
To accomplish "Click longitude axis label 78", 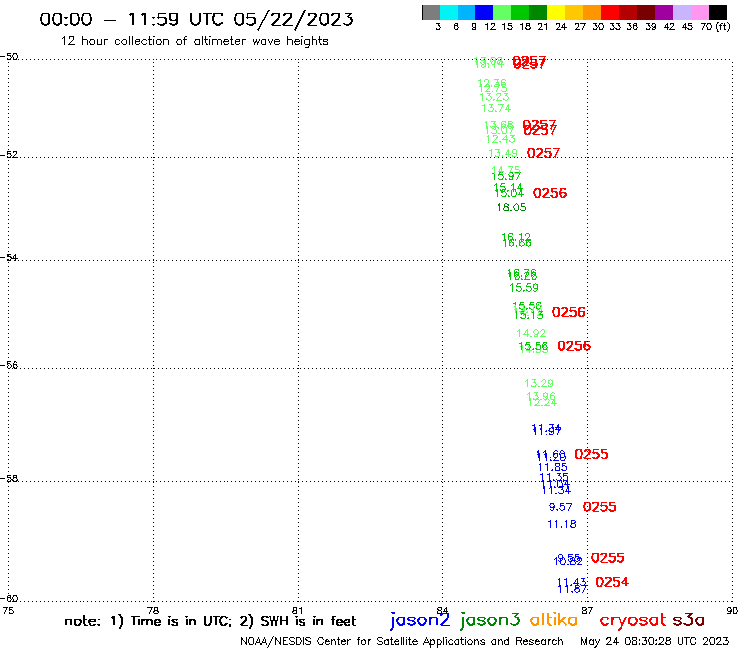I will [x=153, y=610].
